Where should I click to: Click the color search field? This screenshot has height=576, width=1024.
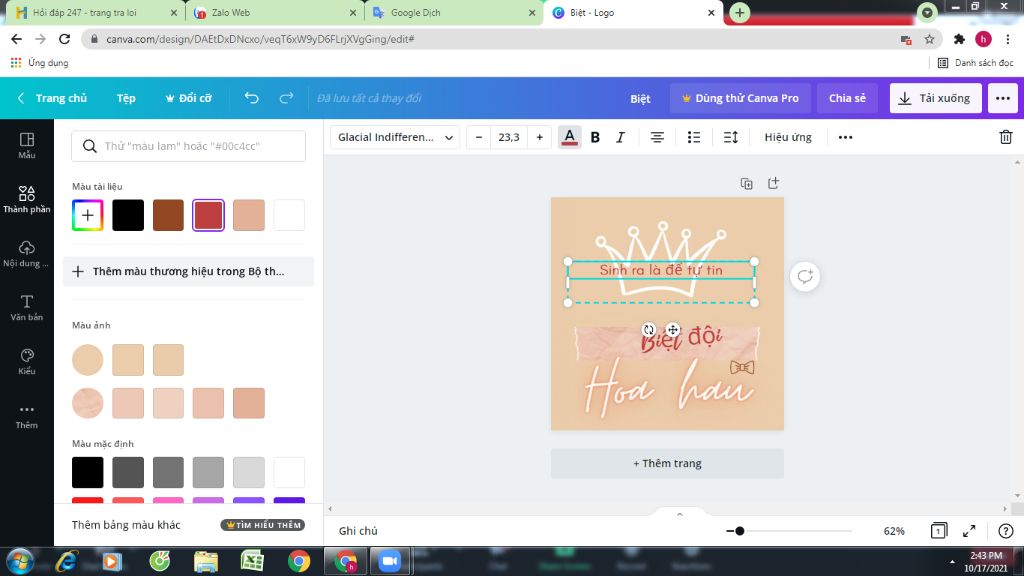point(188,146)
